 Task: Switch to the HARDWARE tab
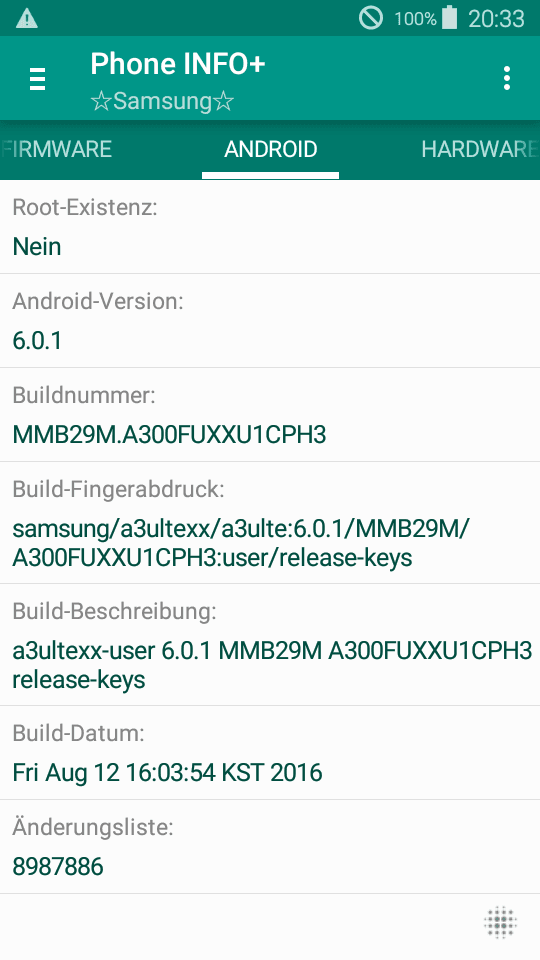pyautogui.click(x=480, y=149)
